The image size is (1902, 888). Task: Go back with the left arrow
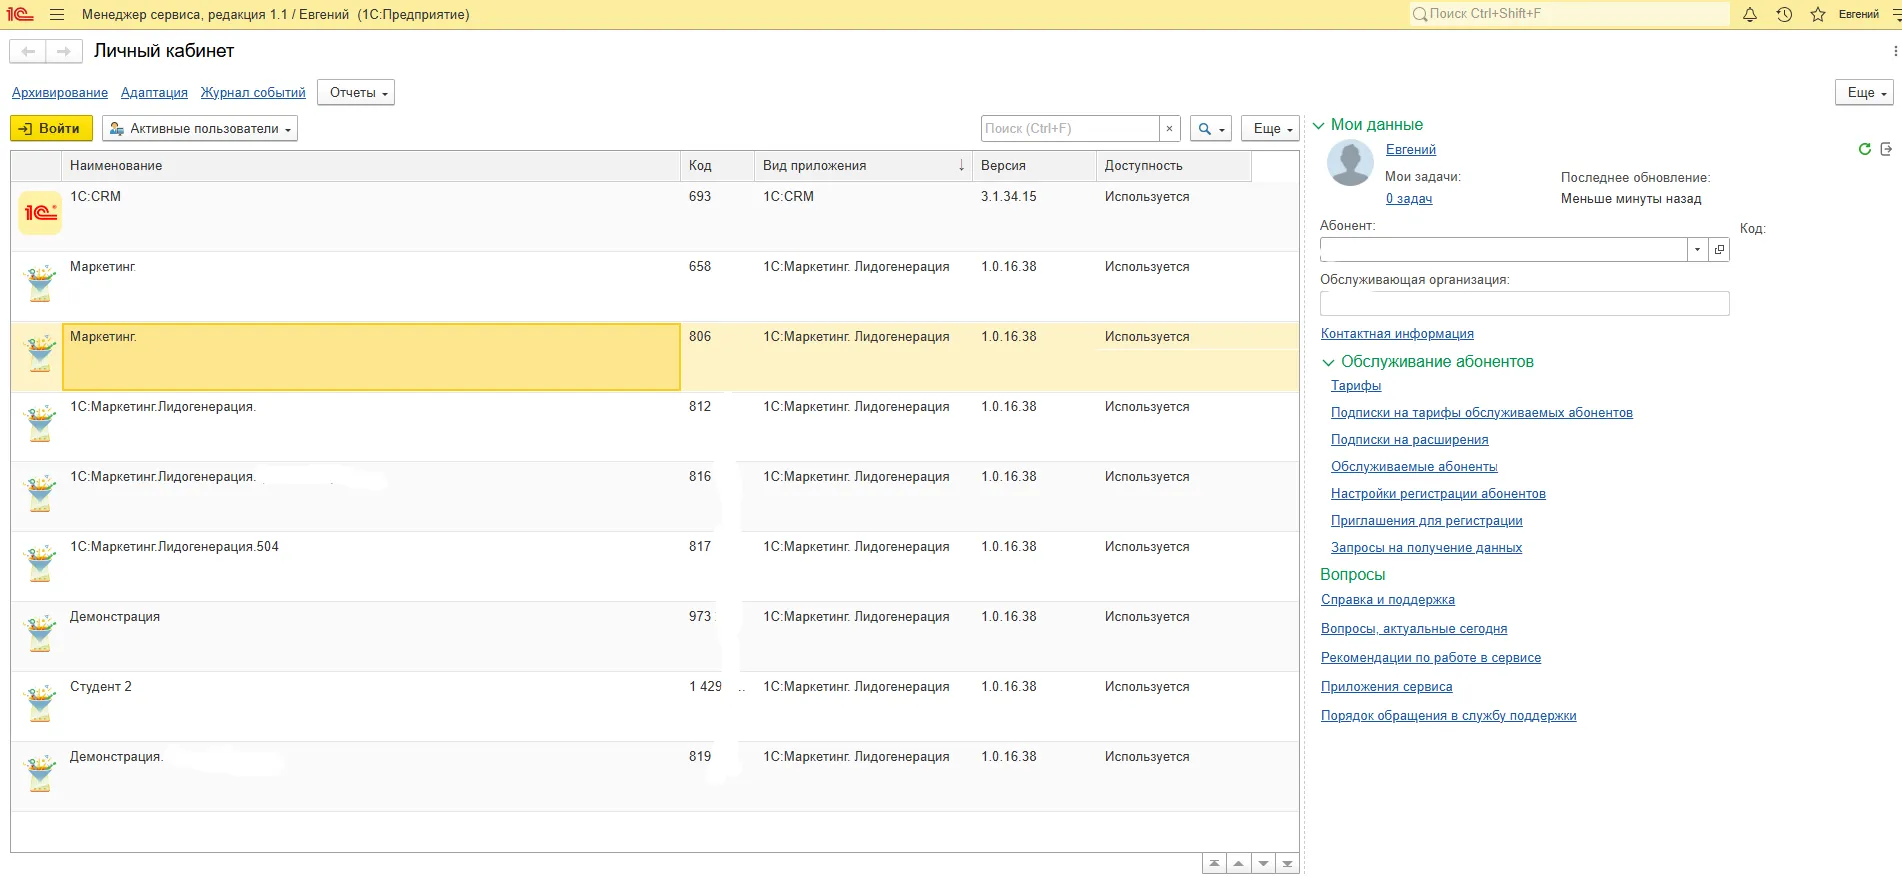[28, 51]
